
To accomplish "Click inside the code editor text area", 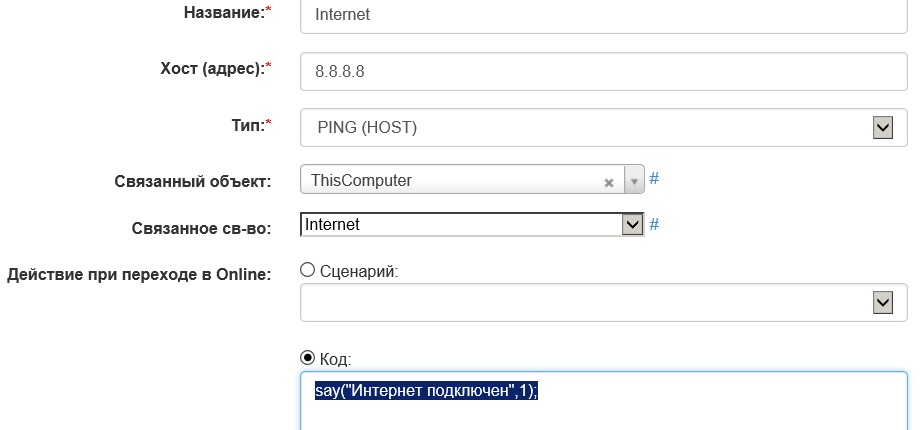I will 600,410.
